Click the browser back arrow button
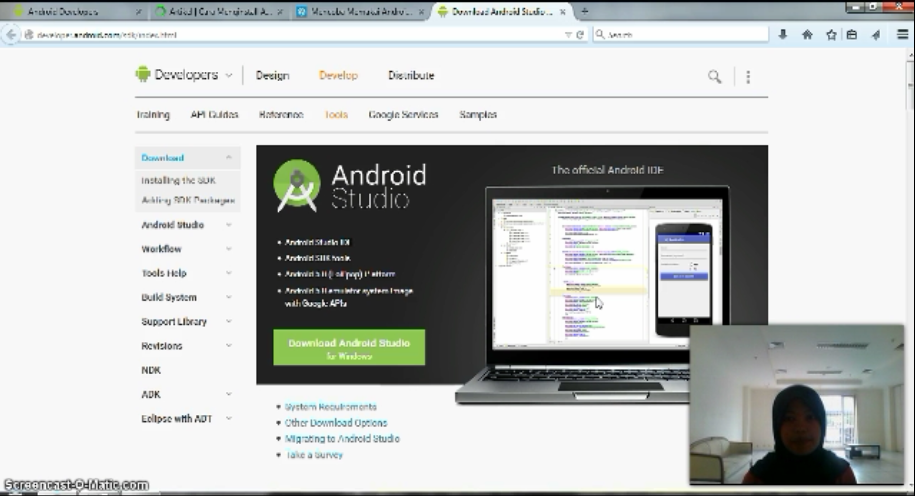Image resolution: width=915 pixels, height=496 pixels. [x=11, y=35]
